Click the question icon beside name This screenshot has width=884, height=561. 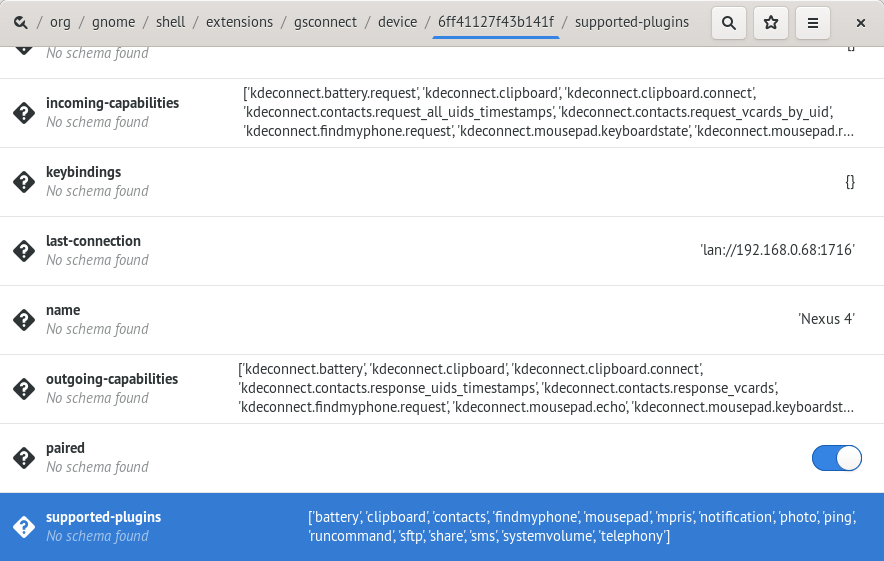coord(24,320)
